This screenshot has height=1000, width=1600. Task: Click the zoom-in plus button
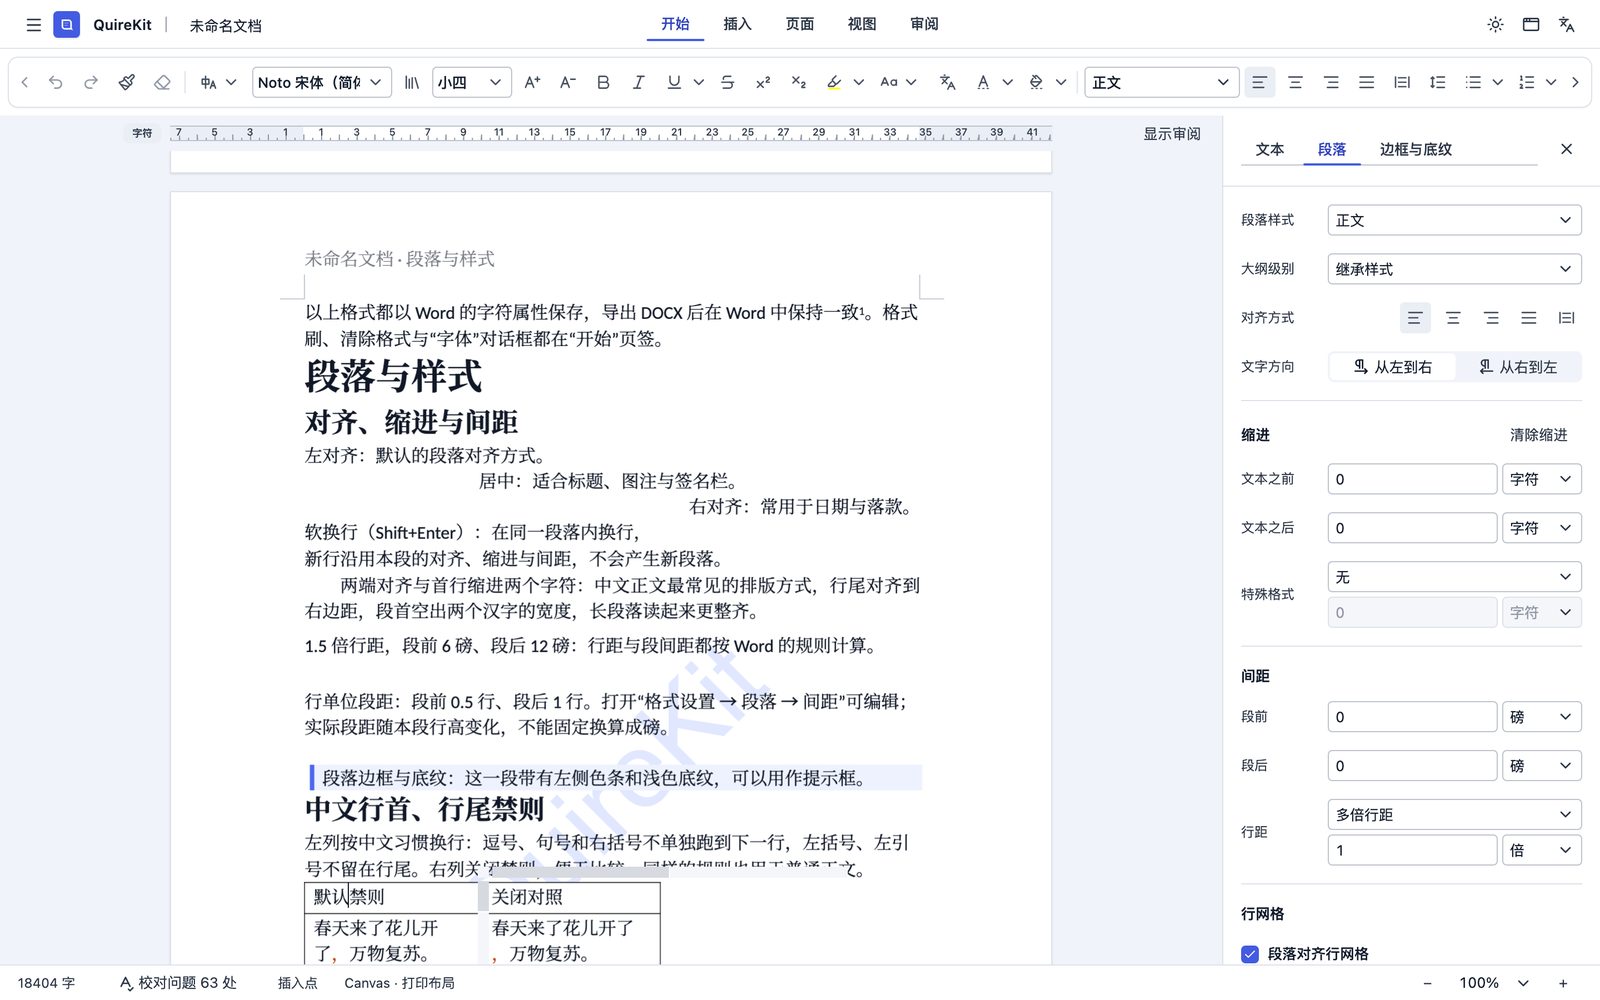[1563, 983]
